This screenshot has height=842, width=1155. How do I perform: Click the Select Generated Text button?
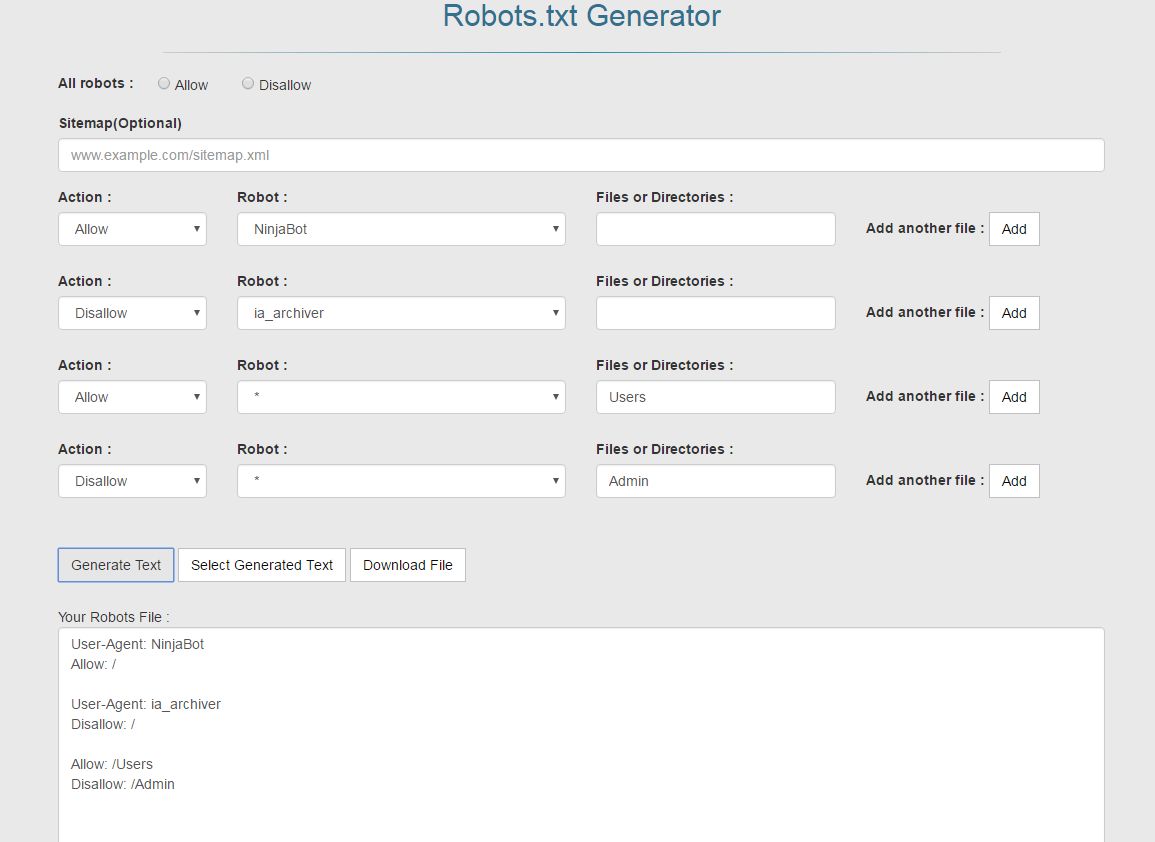(262, 565)
